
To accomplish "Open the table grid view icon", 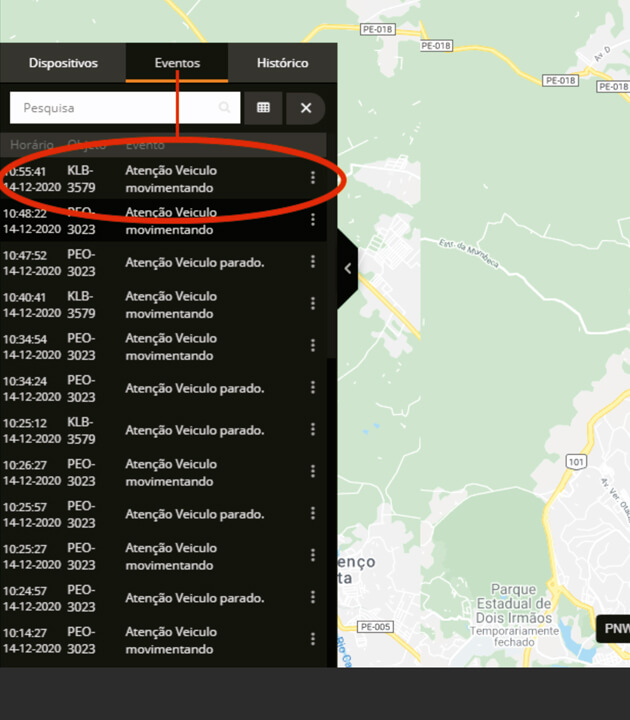I will click(263, 108).
